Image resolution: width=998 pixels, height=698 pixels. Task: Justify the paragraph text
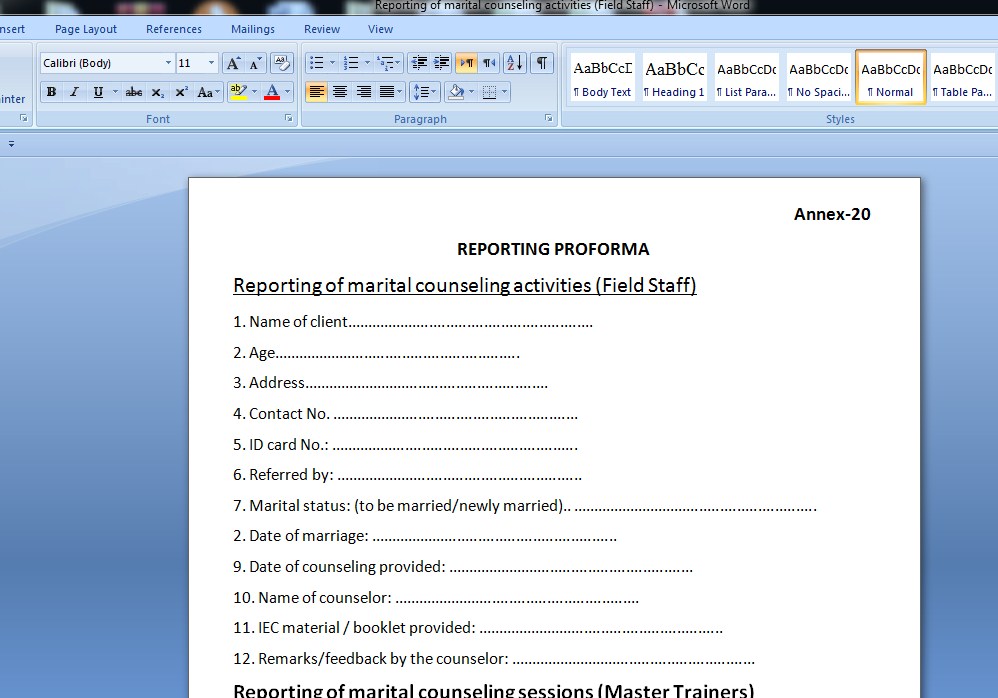click(x=388, y=92)
